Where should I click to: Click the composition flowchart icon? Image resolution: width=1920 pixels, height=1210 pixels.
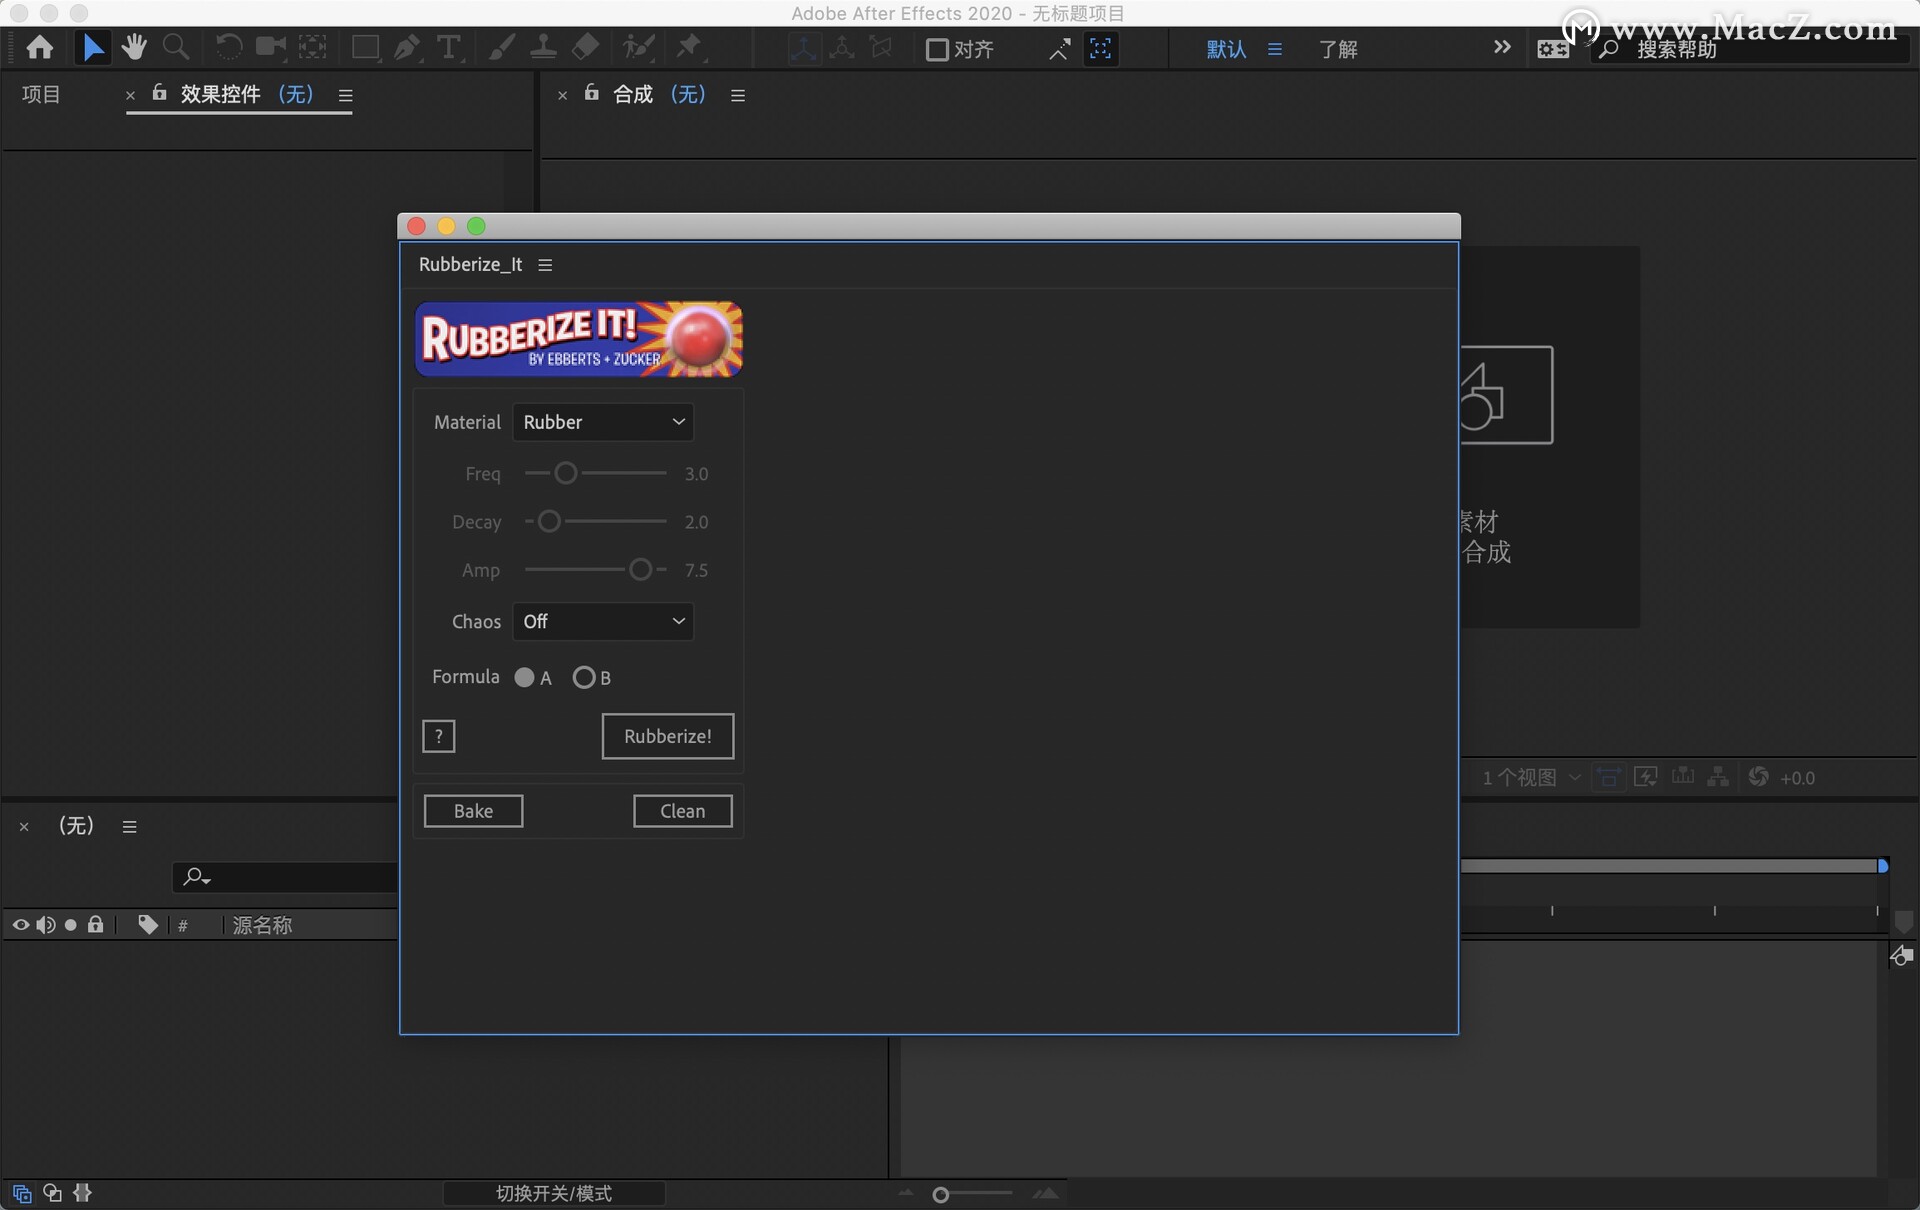(1719, 777)
